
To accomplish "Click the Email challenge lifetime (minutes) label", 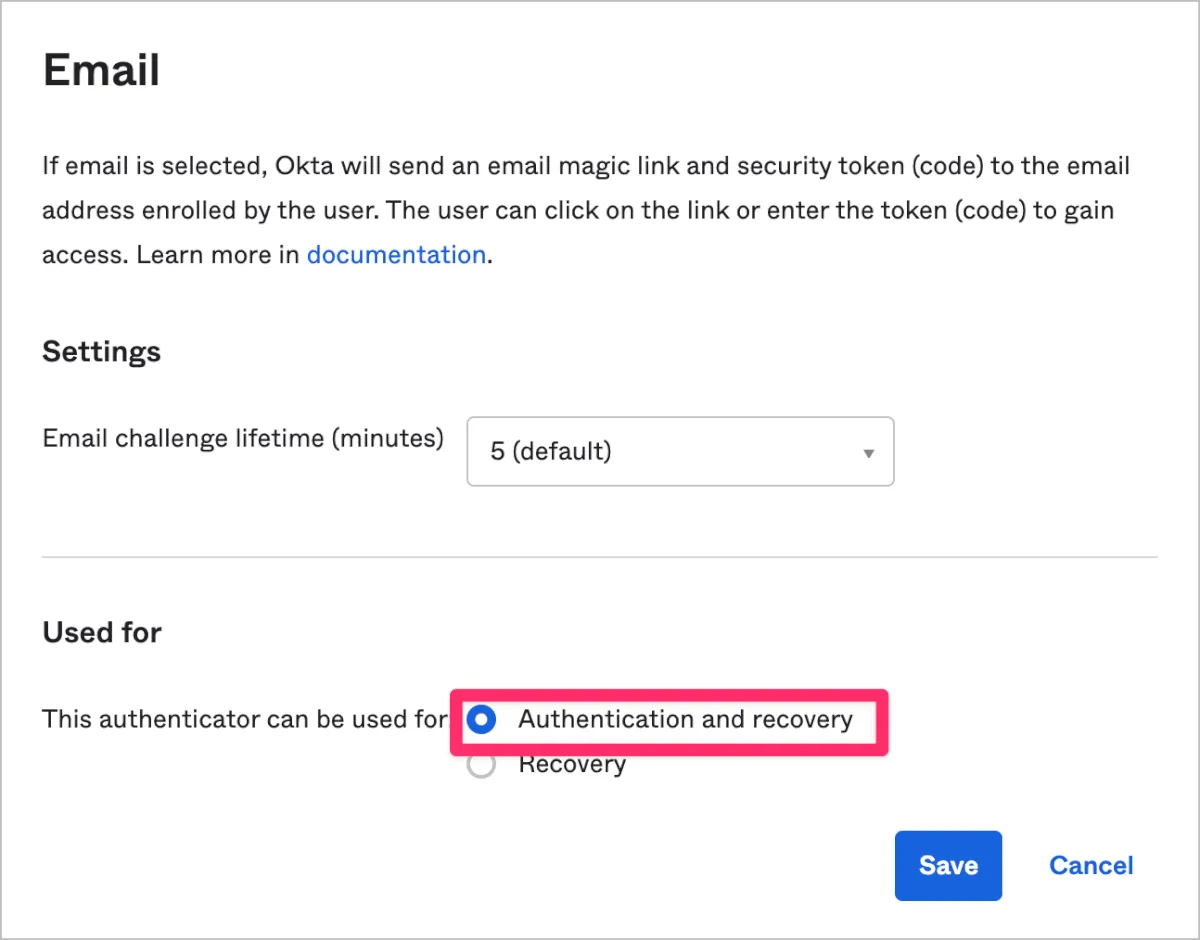I will pyautogui.click(x=243, y=438).
